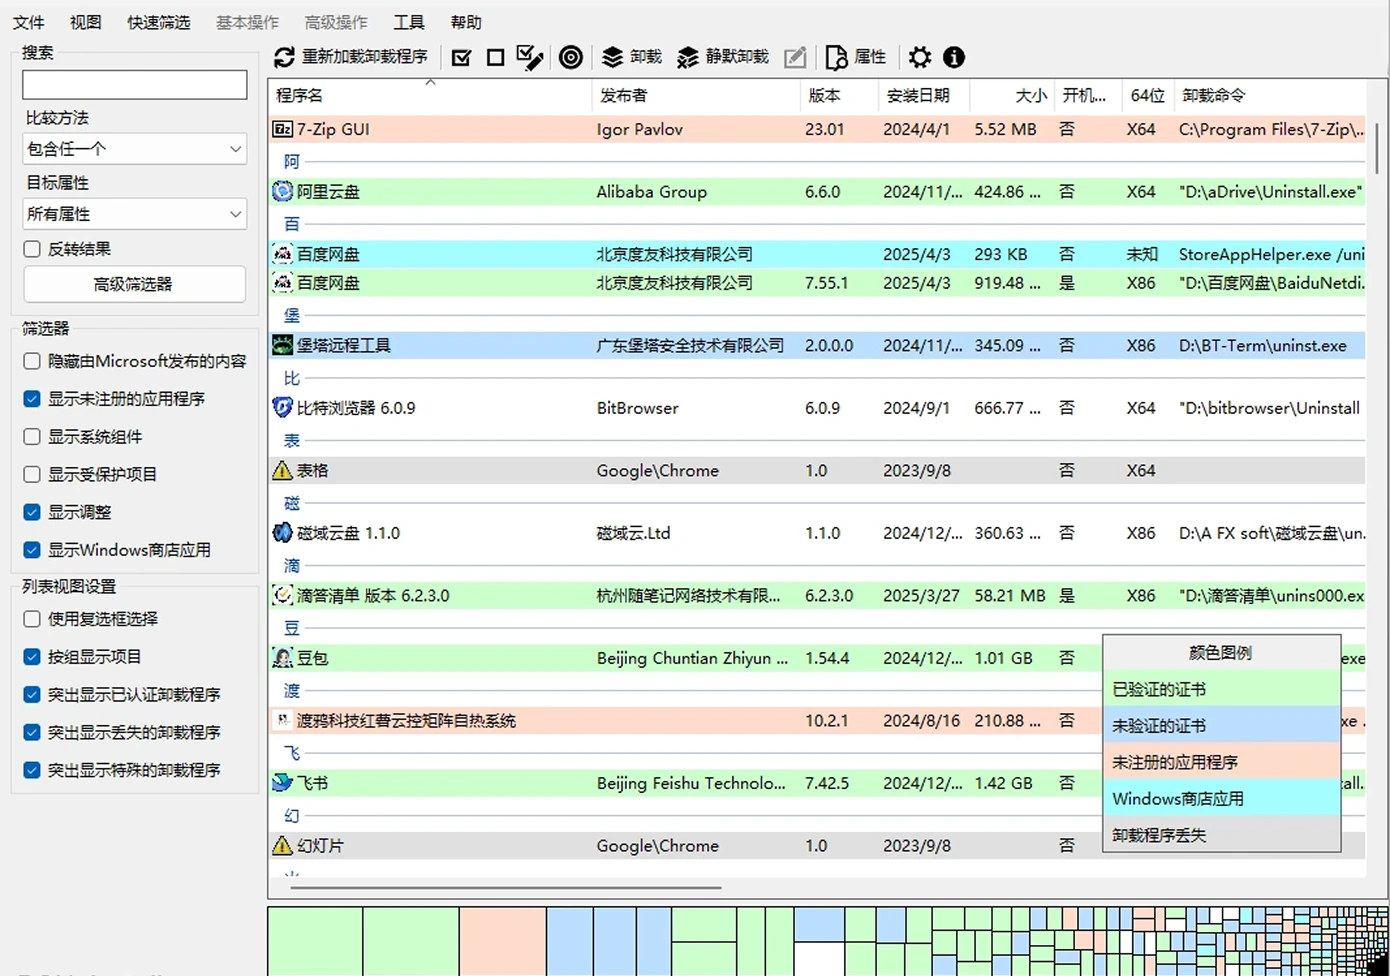1390x976 pixels.
Task: Click the reload uninstallers refresh icon
Action: (x=285, y=58)
